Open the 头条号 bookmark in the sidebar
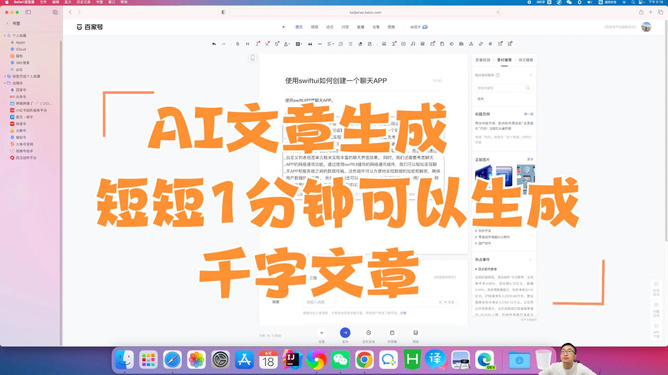This screenshot has width=668, height=375. pyautogui.click(x=21, y=97)
